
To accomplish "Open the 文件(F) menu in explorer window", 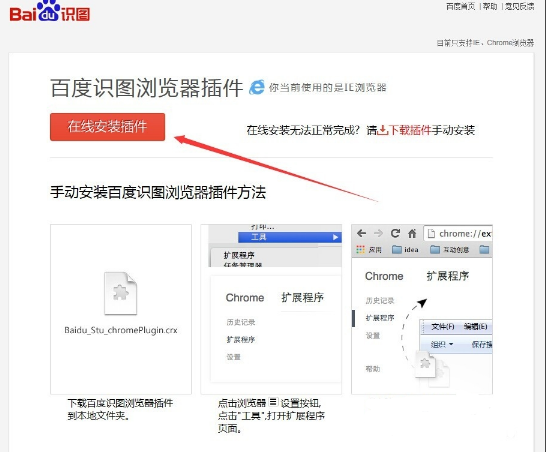I will click(443, 326).
